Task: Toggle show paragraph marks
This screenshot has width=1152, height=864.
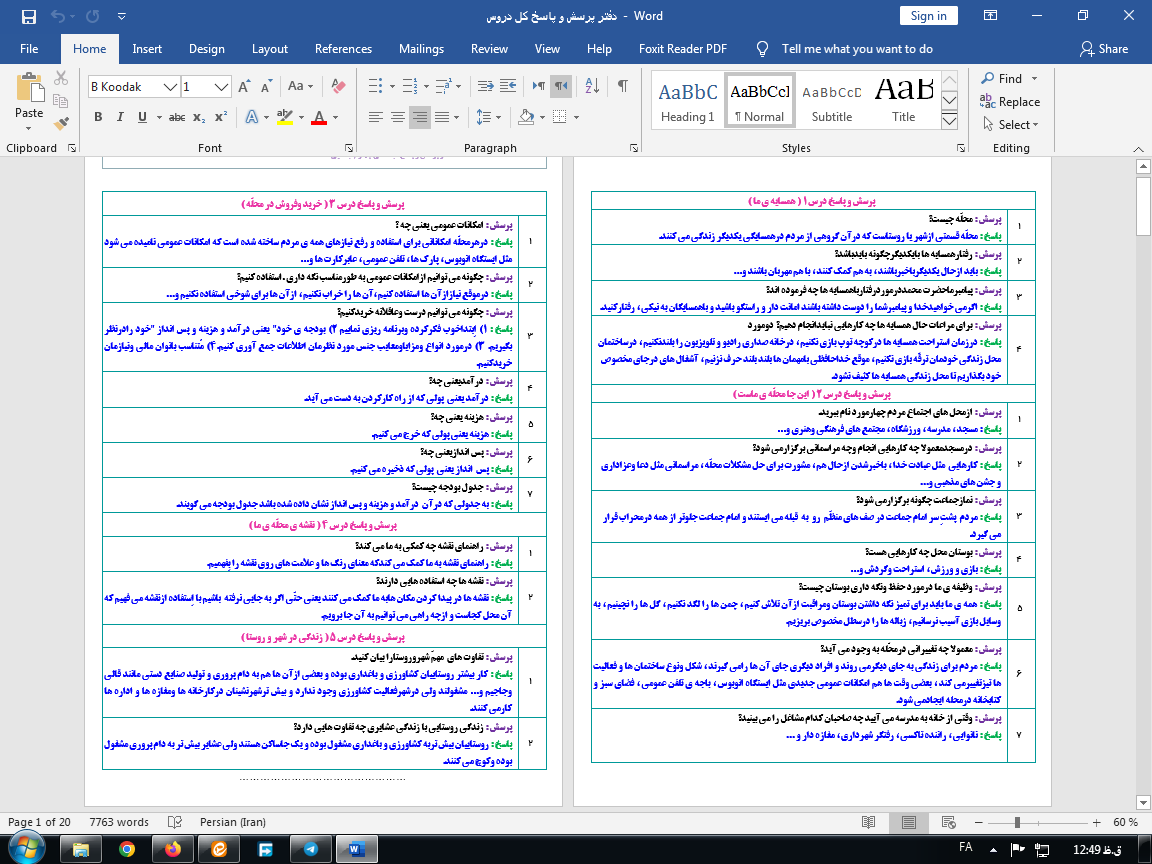Action: coord(622,86)
